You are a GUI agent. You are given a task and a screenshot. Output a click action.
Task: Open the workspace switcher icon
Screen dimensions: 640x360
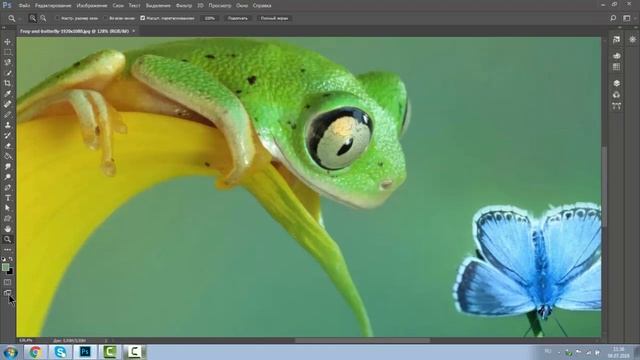[627, 18]
